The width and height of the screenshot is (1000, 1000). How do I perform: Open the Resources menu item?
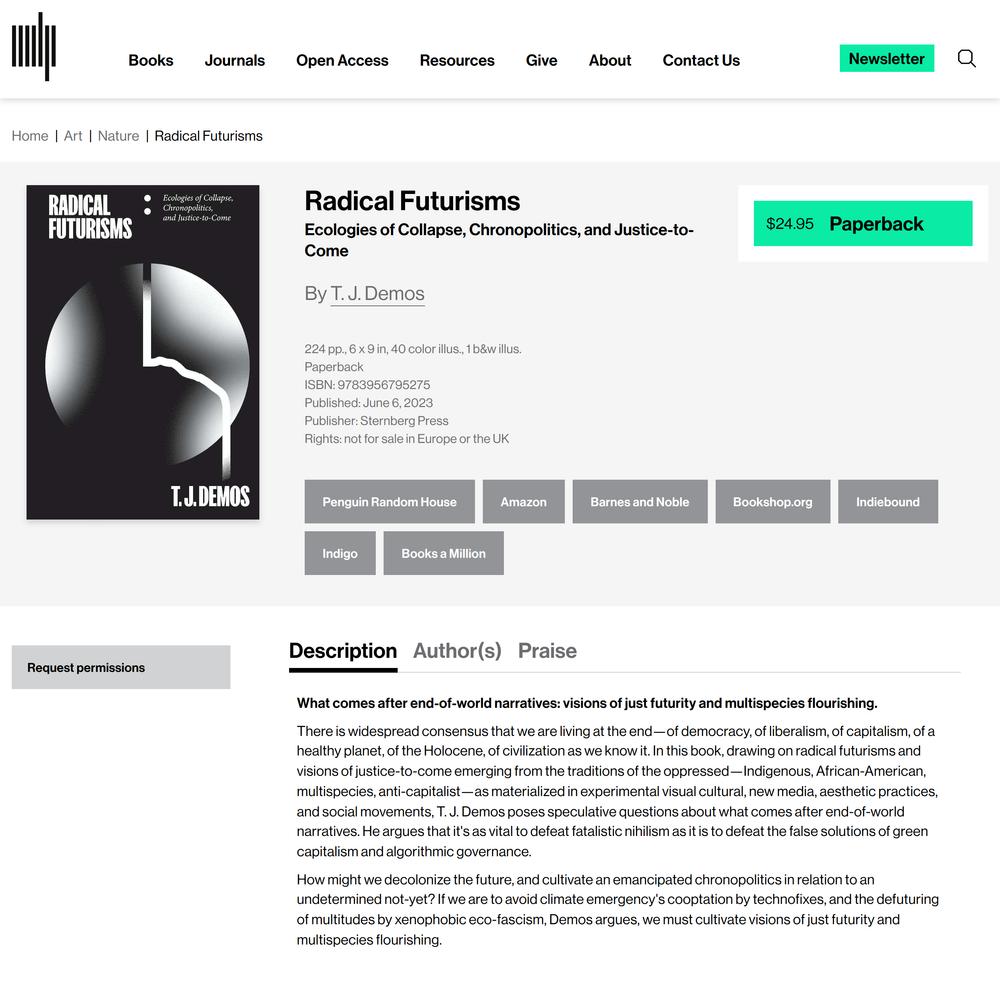(x=457, y=61)
